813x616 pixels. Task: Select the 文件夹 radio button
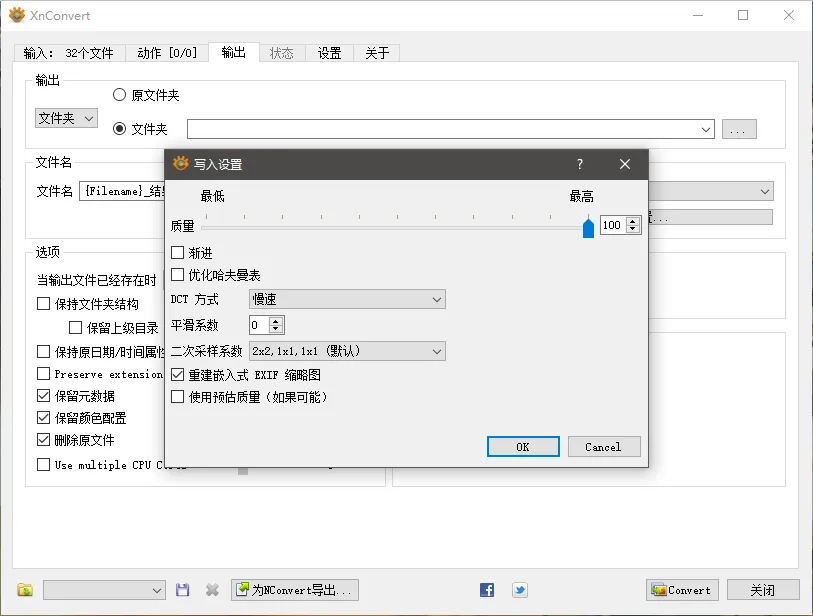[119, 128]
